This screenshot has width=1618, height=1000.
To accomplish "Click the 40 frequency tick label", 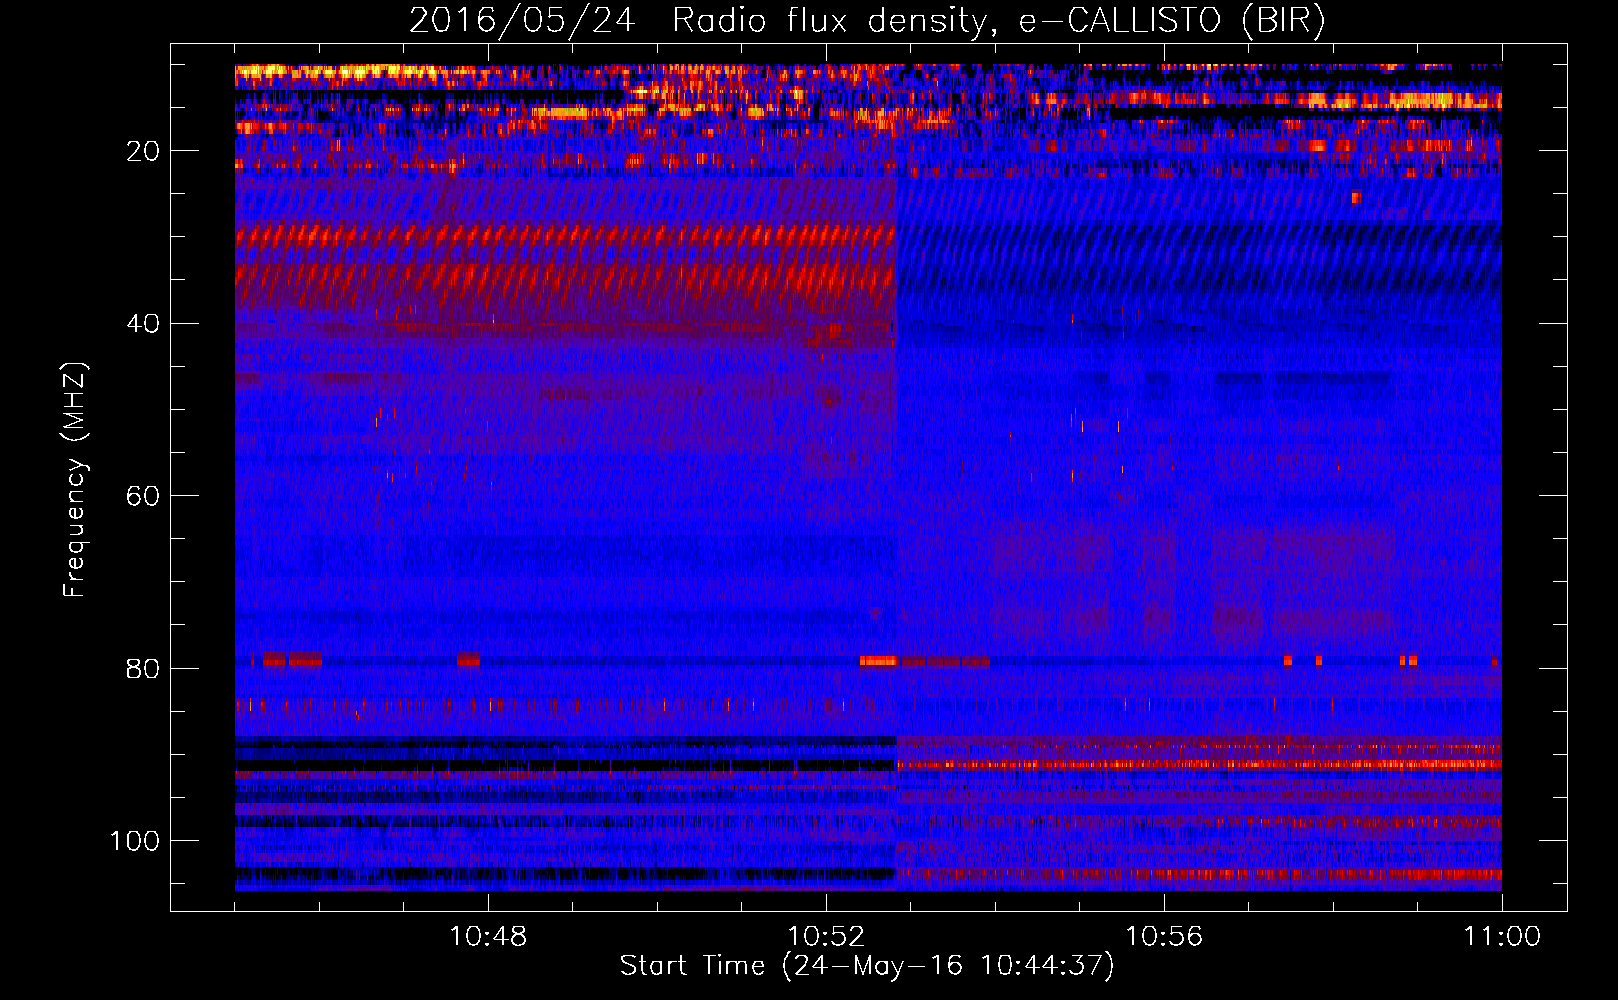I will [x=143, y=324].
